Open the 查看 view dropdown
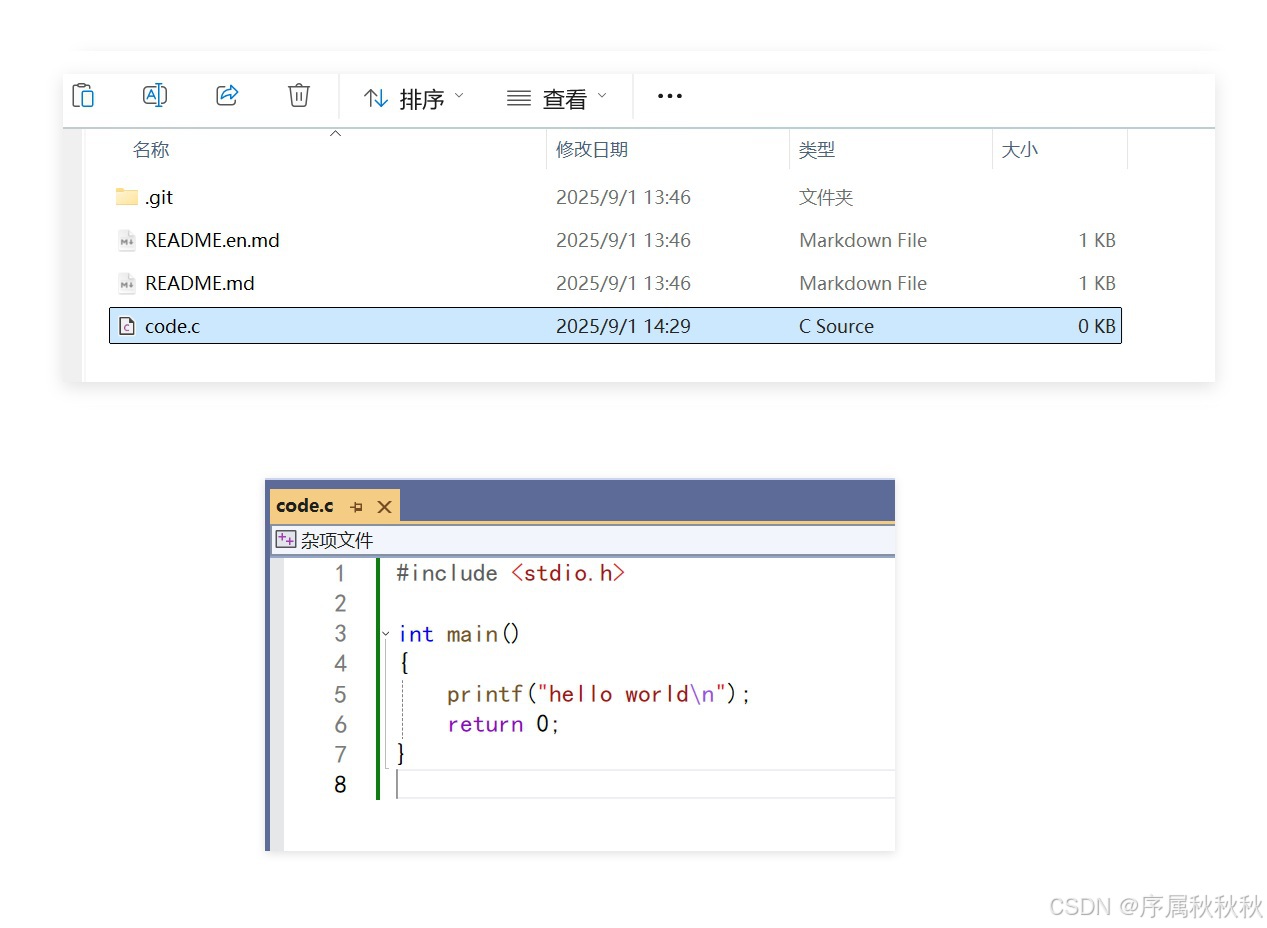 557,98
